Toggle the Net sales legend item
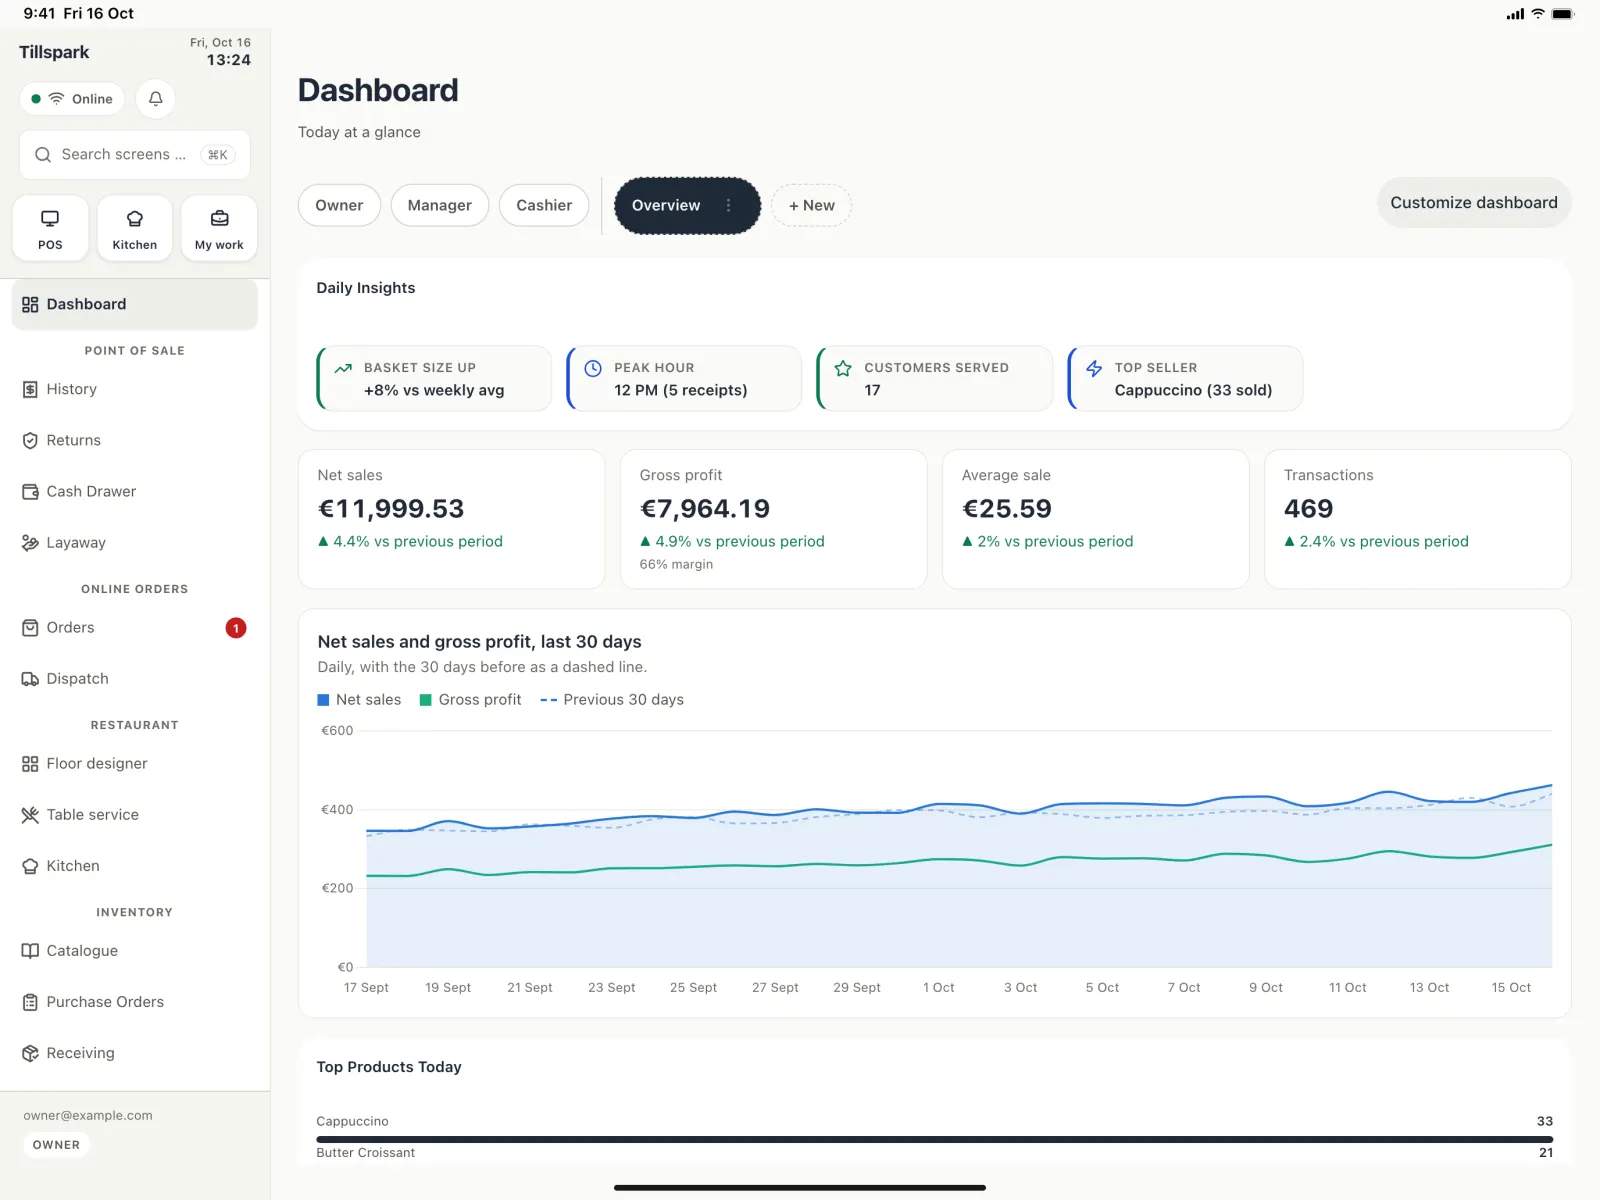Viewport: 1600px width, 1200px height. click(x=359, y=700)
